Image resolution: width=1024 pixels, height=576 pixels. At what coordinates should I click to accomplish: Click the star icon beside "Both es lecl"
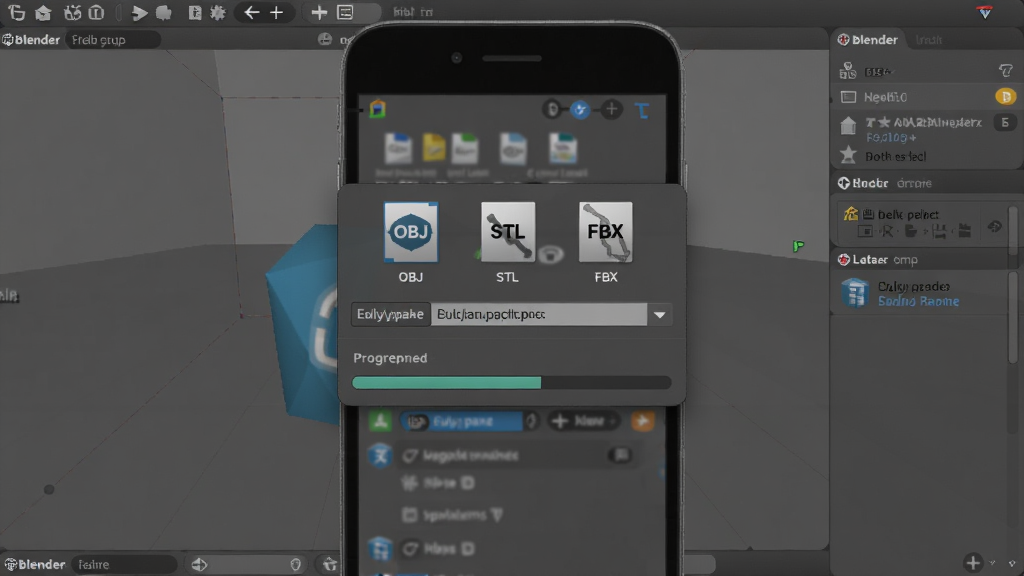click(848, 155)
